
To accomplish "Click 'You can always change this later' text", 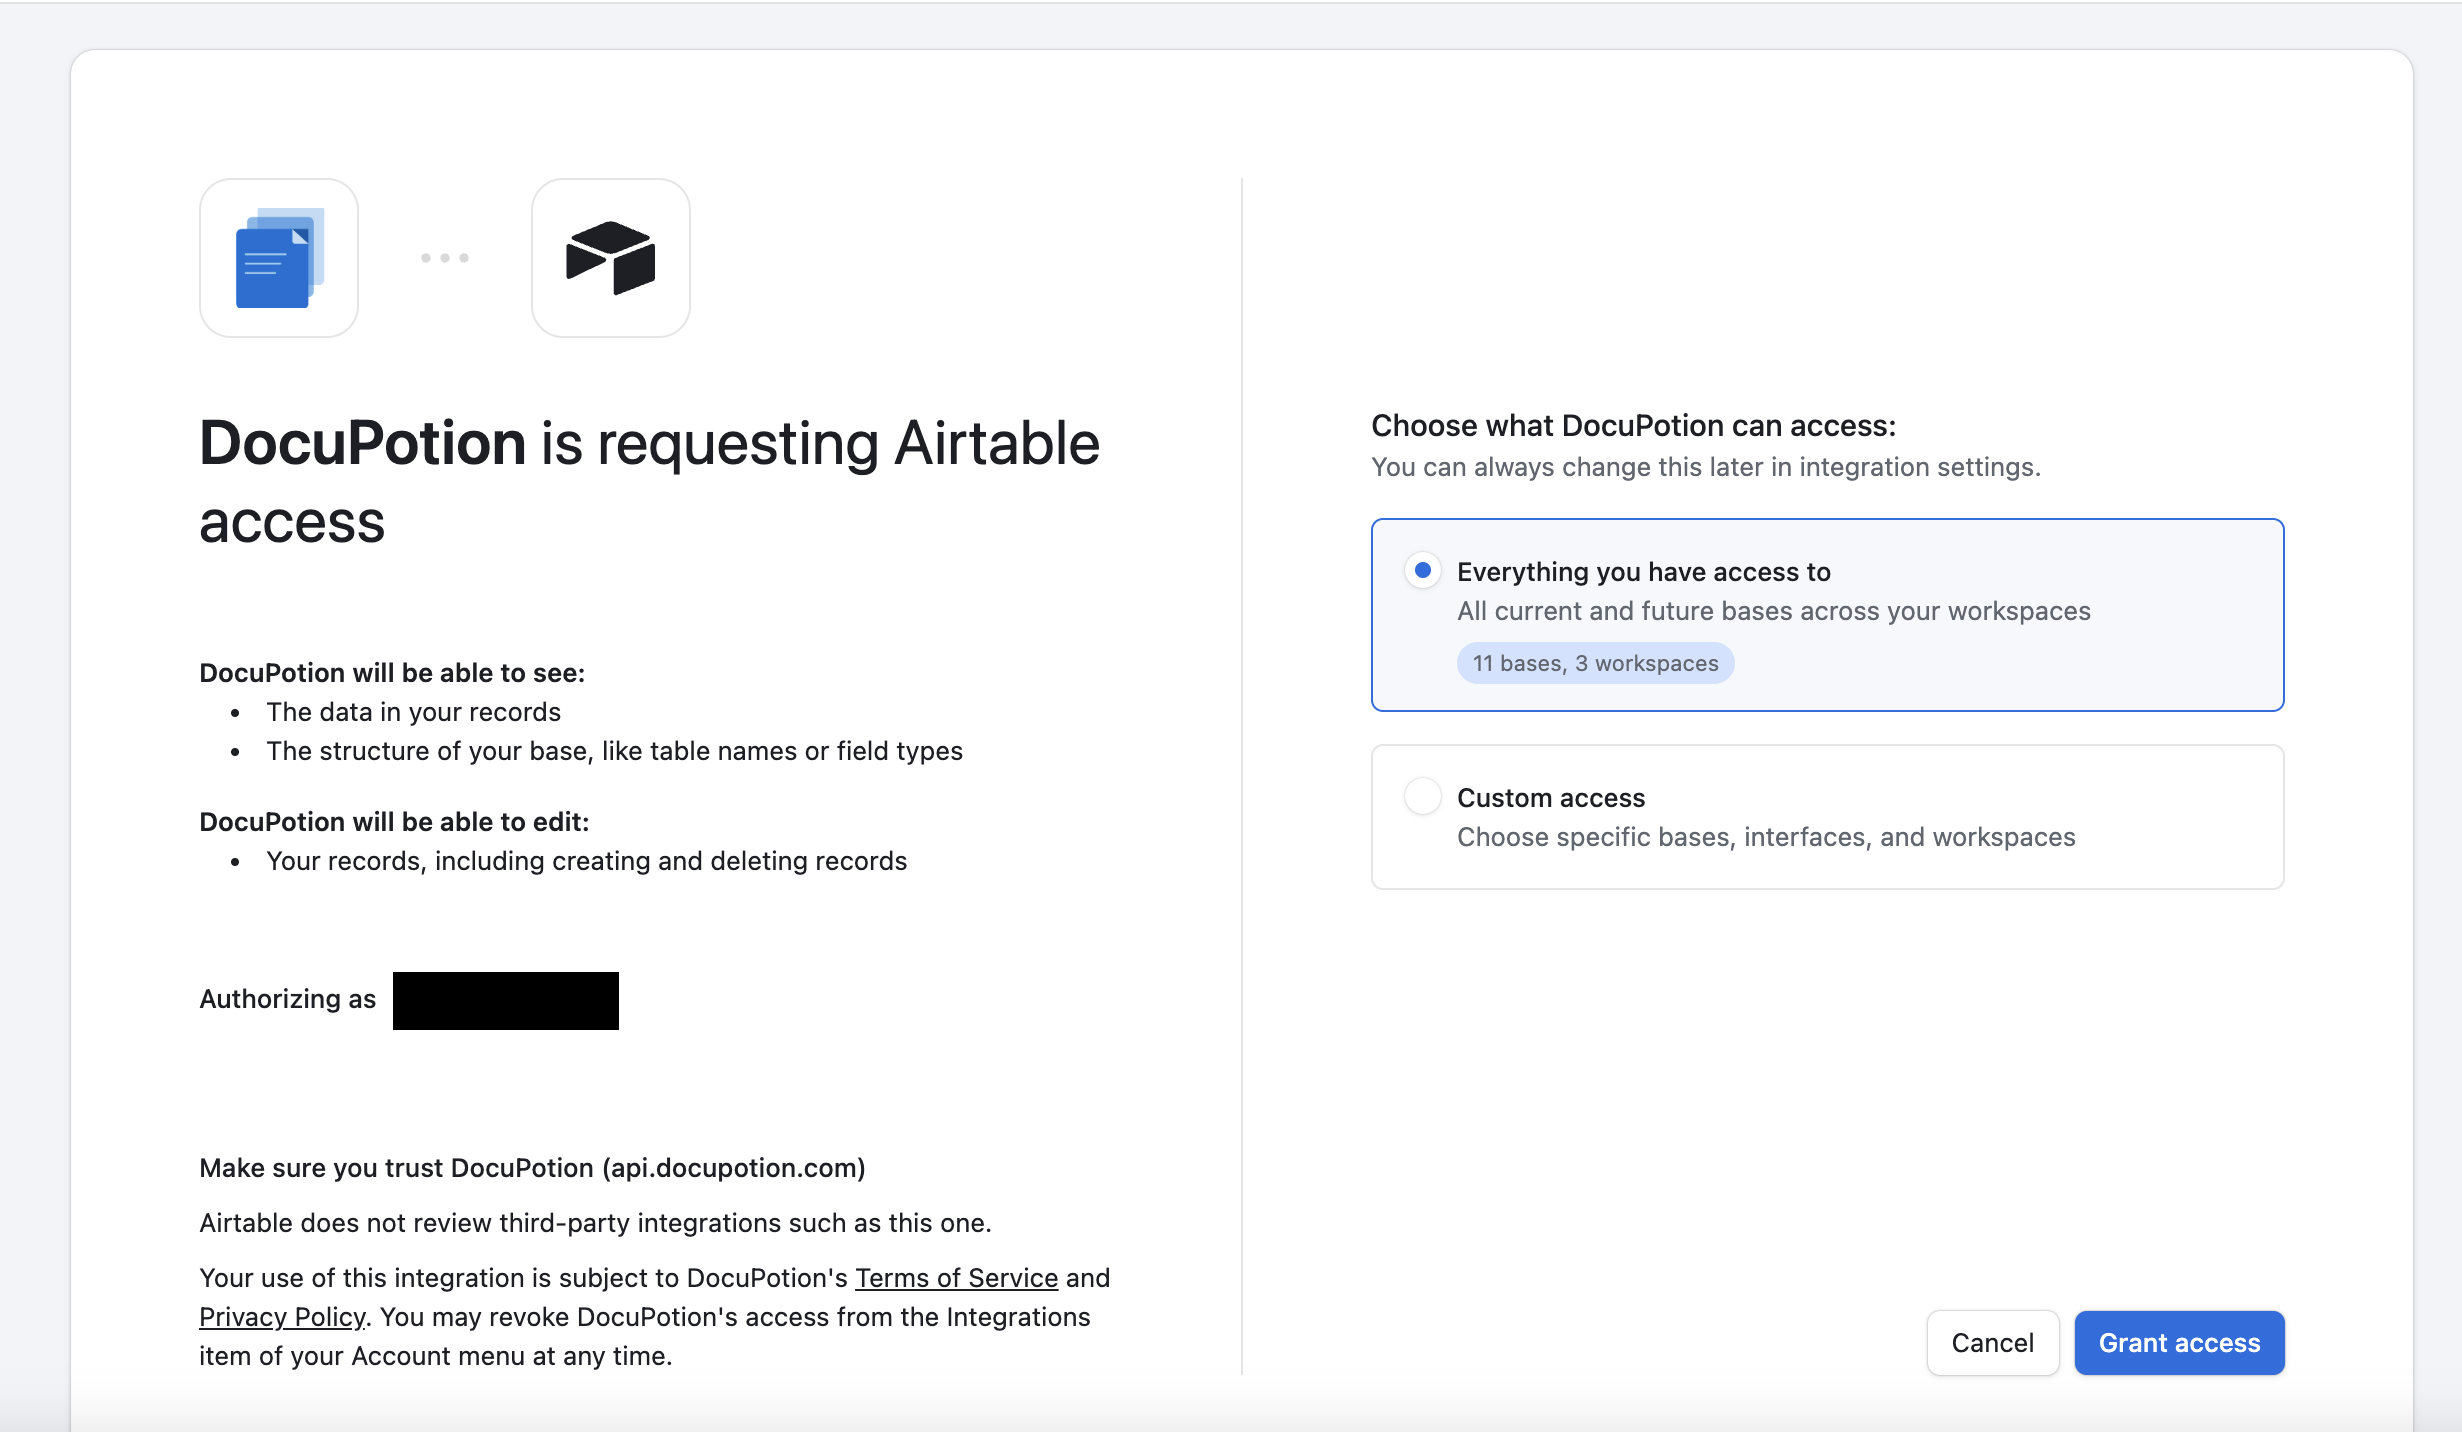I will [x=1705, y=467].
